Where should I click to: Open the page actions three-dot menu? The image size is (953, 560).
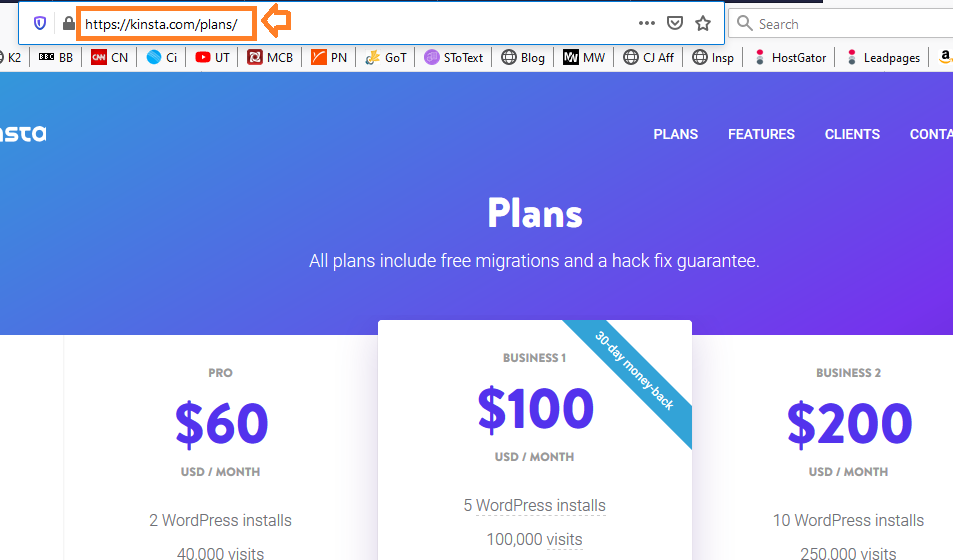pyautogui.click(x=647, y=23)
